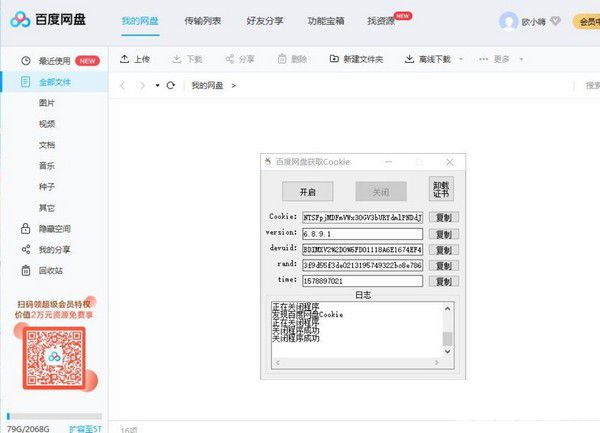
Task: Switch to 找资源 tab
Action: click(381, 21)
